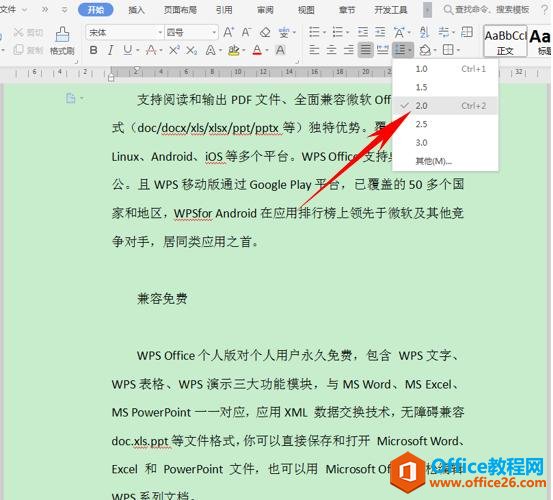Image resolution: width=553 pixels, height=500 pixels.
Task: Click the phonetic guide icon
Action: 284,32
